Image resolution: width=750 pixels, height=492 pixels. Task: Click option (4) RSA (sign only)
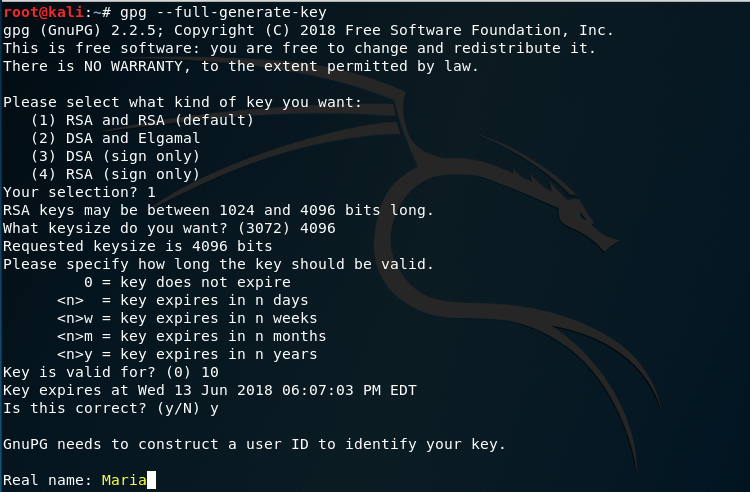pos(115,174)
